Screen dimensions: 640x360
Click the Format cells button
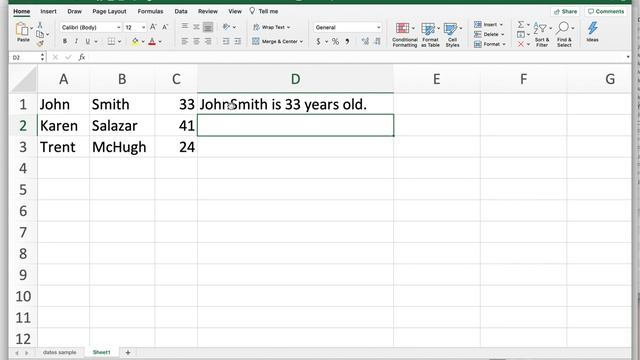[489, 44]
